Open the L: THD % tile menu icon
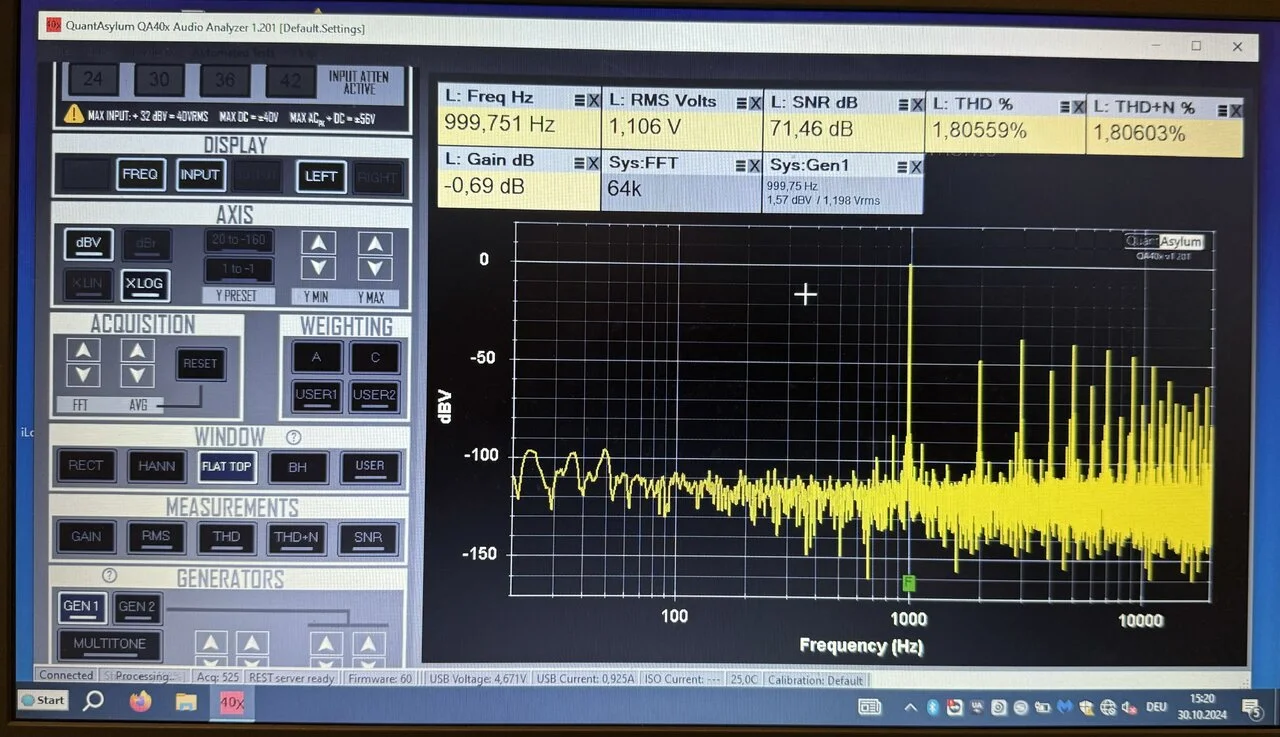This screenshot has width=1280, height=737. (x=1062, y=107)
